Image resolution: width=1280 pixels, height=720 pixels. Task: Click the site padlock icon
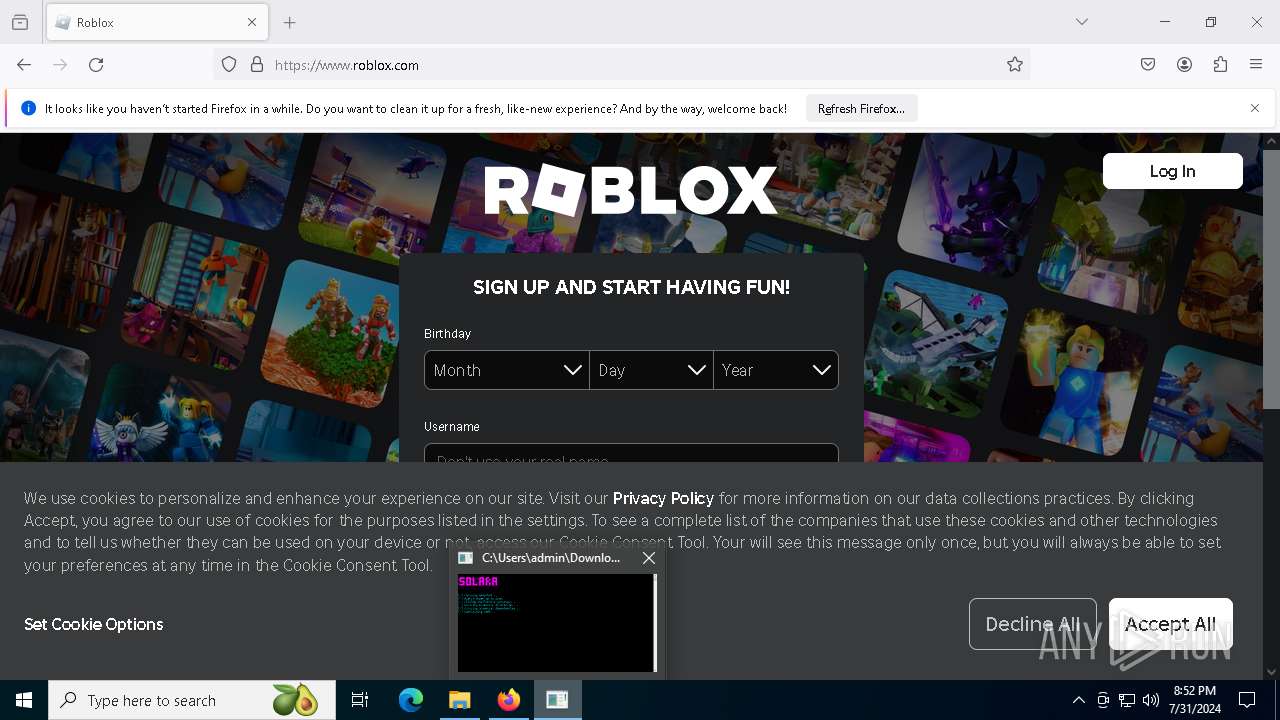pos(257,65)
